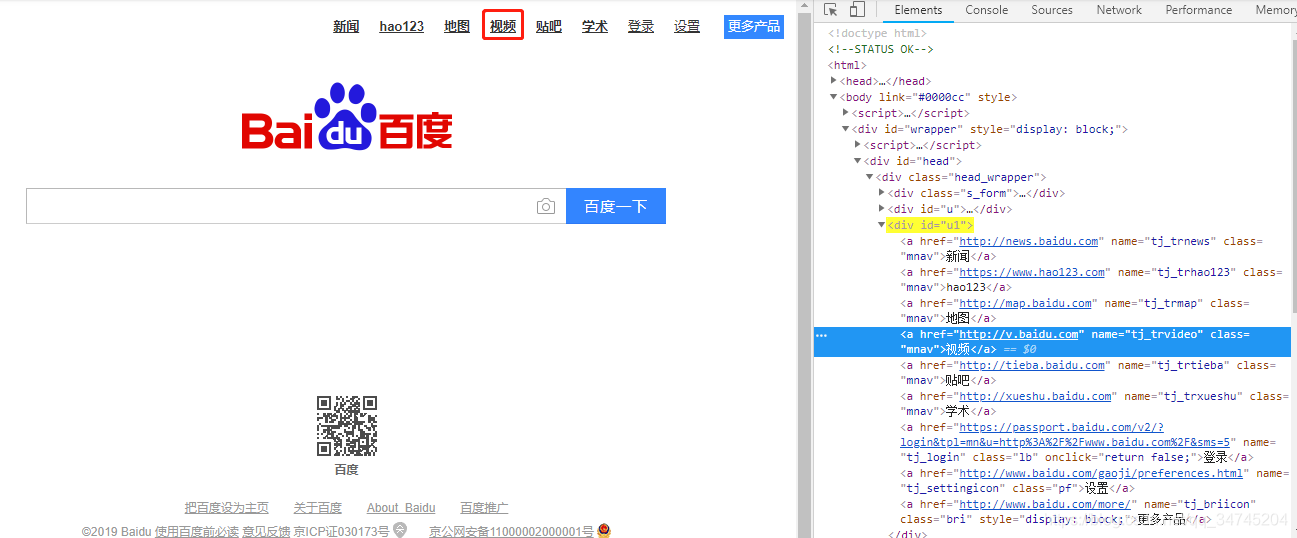Expand the first script node under body
Viewport: 1297px width, 538px height.
click(x=846, y=113)
